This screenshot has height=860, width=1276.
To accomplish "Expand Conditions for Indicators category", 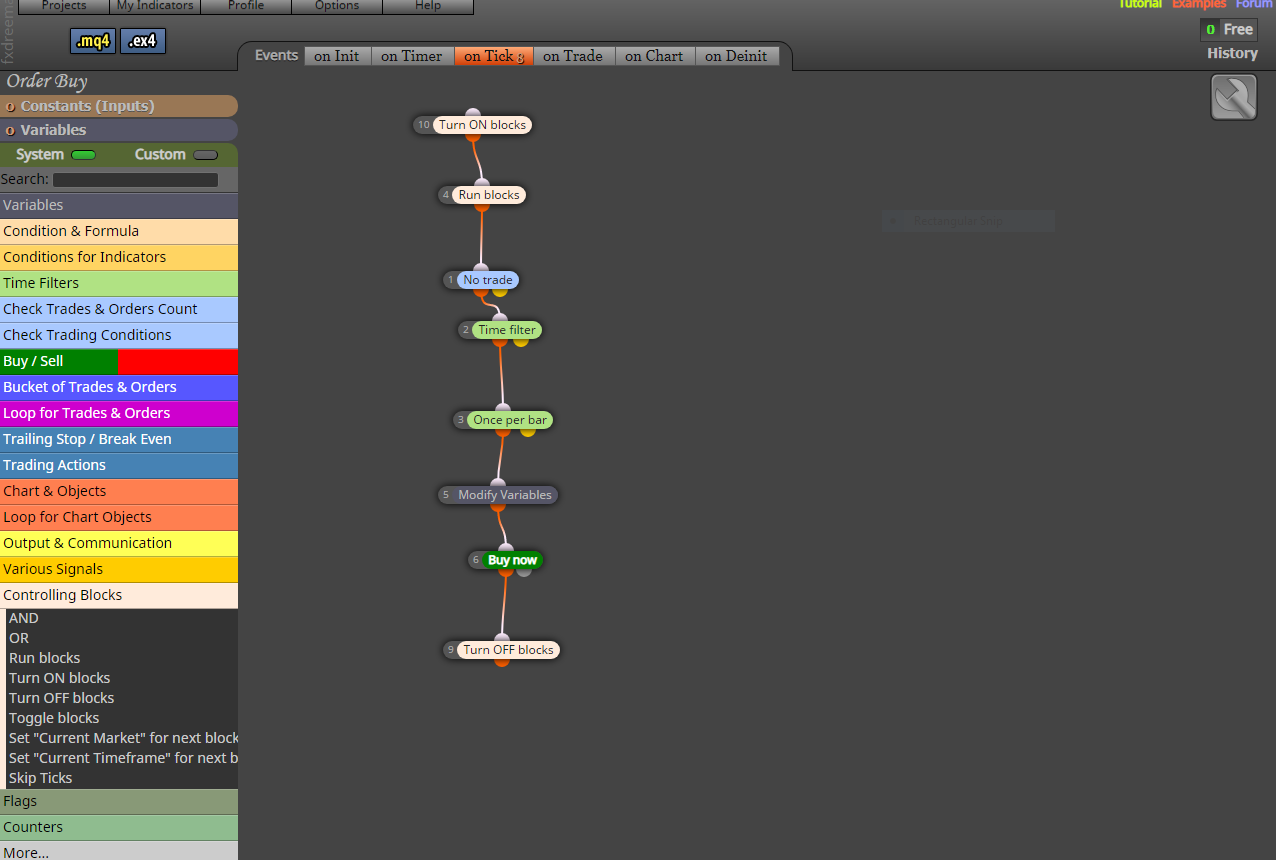I will click(x=119, y=257).
